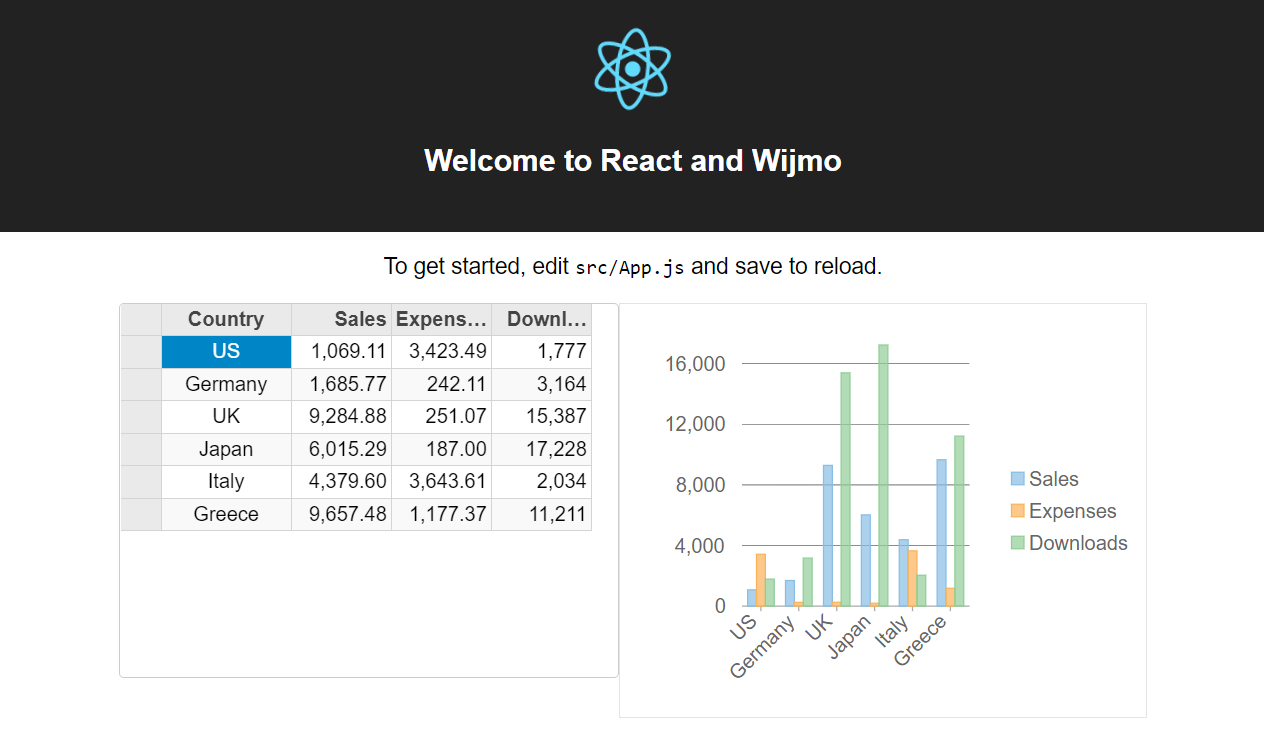The width and height of the screenshot is (1264, 740).
Task: Click the select-all corner cell in grid
Action: coord(141,319)
